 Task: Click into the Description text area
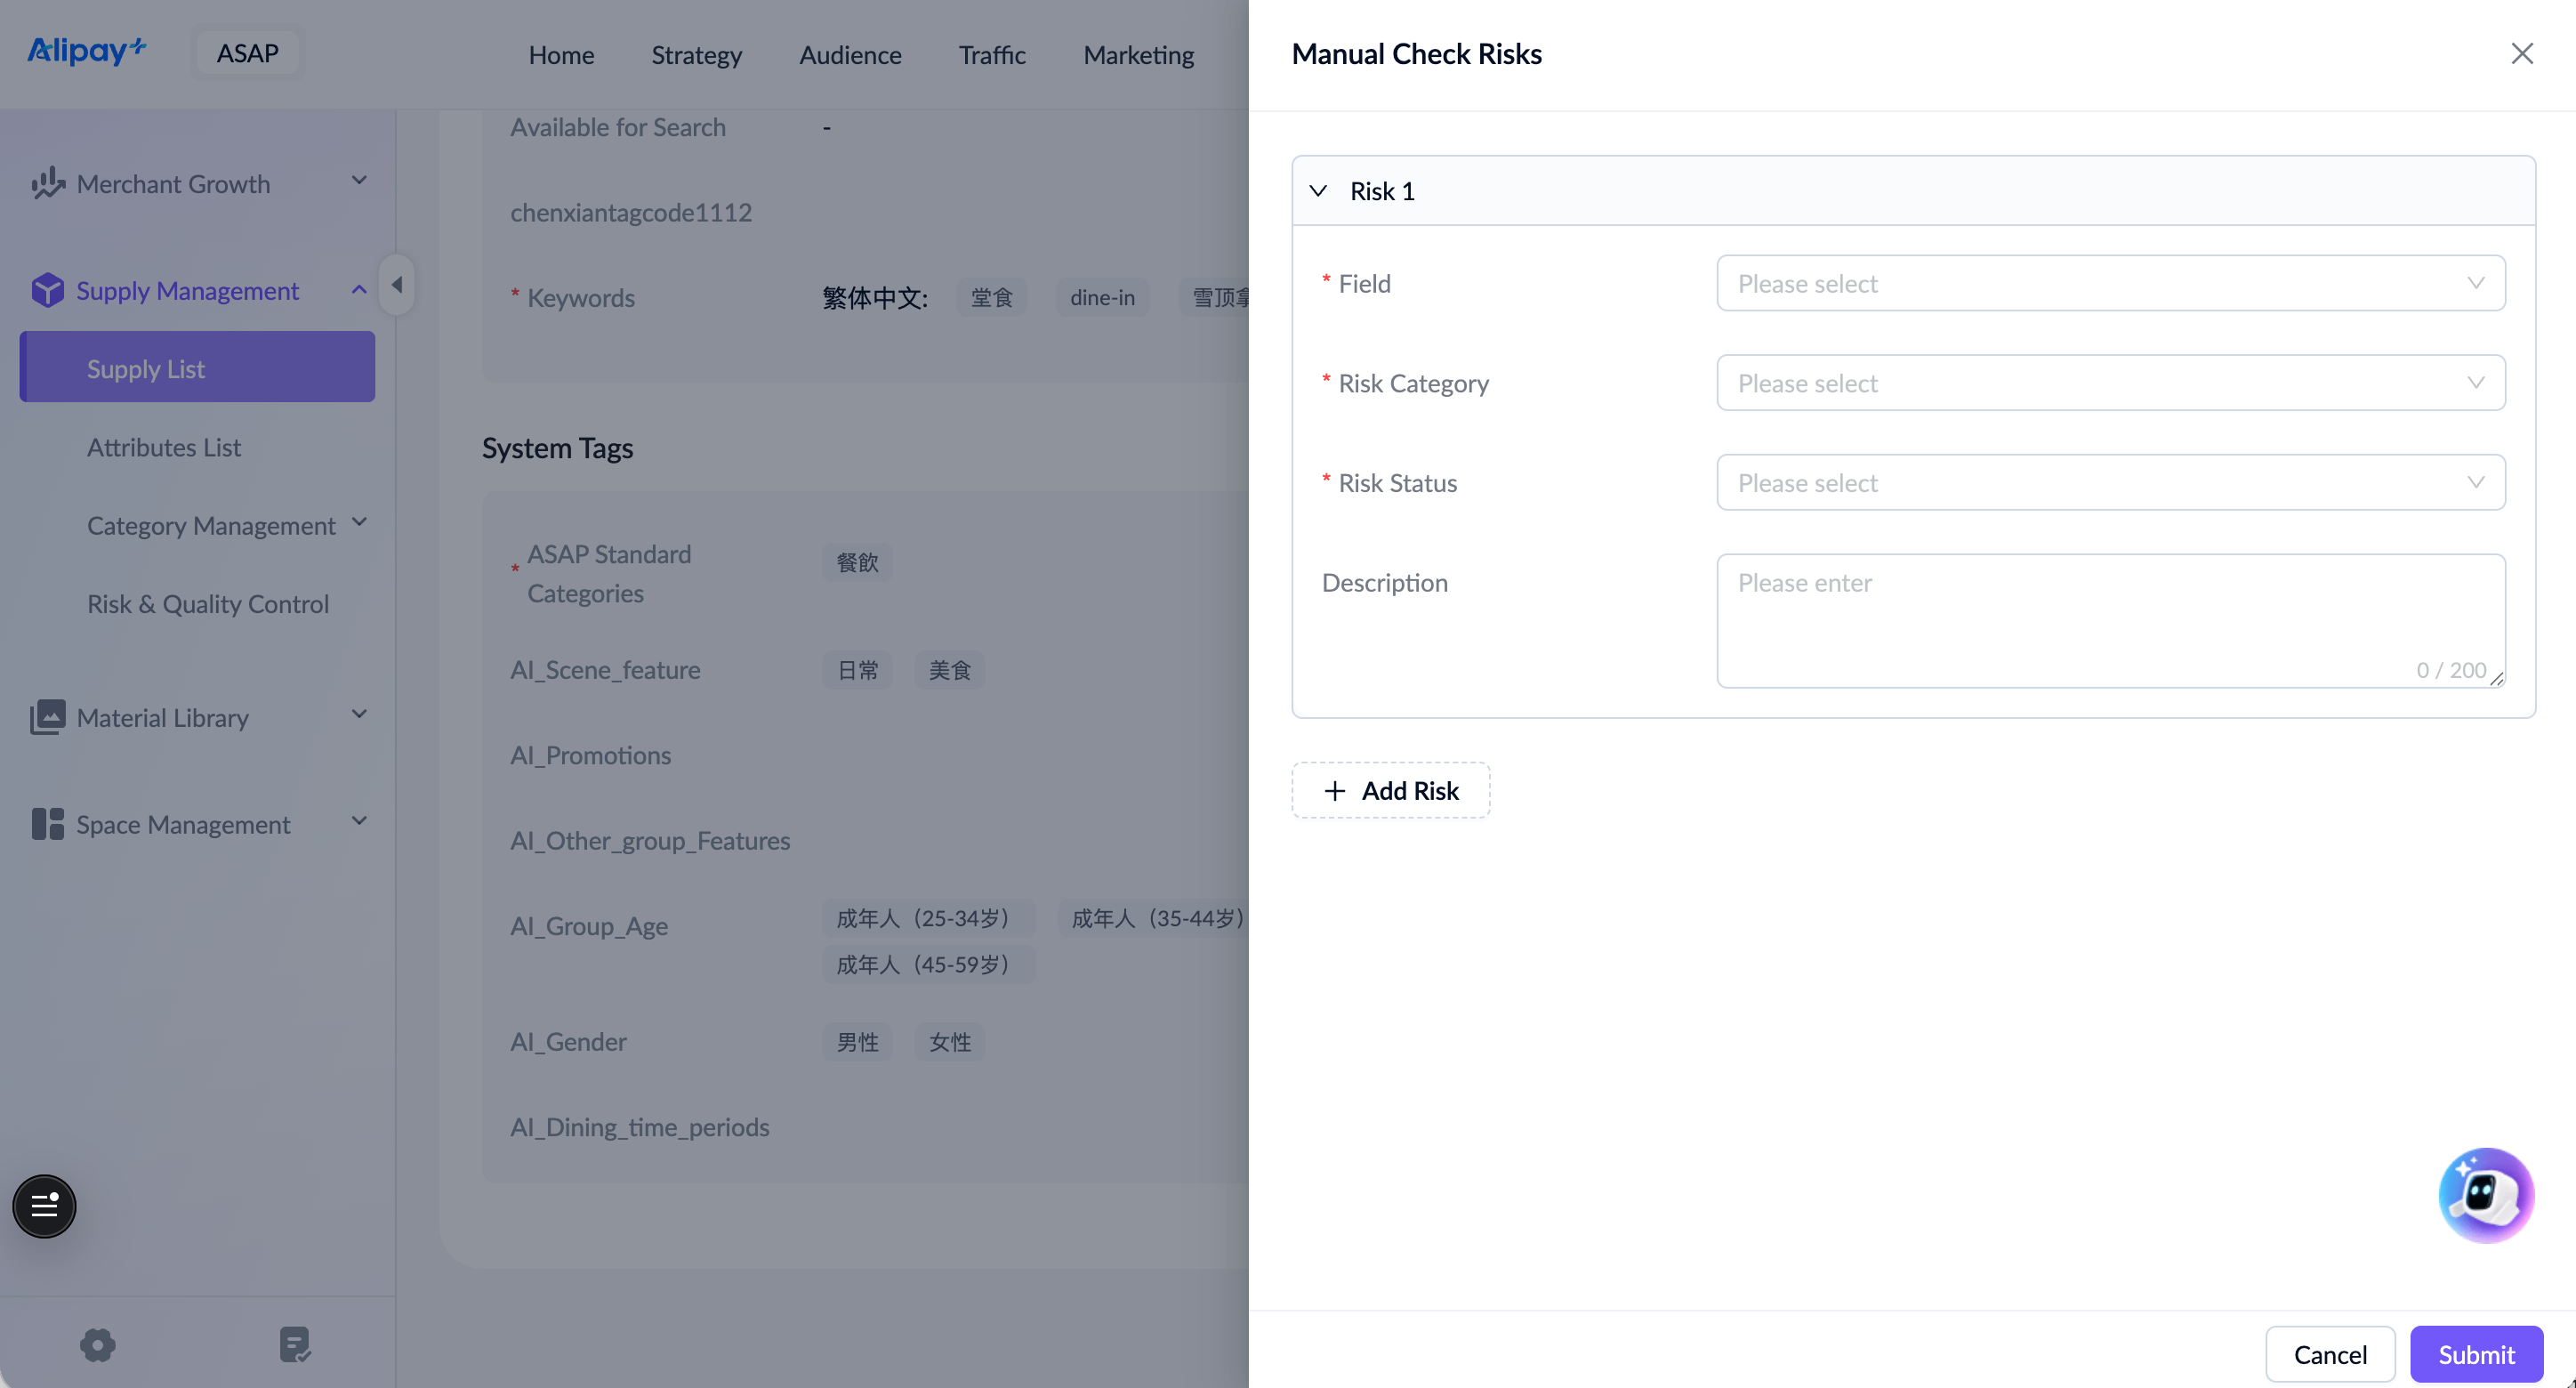(2110, 620)
